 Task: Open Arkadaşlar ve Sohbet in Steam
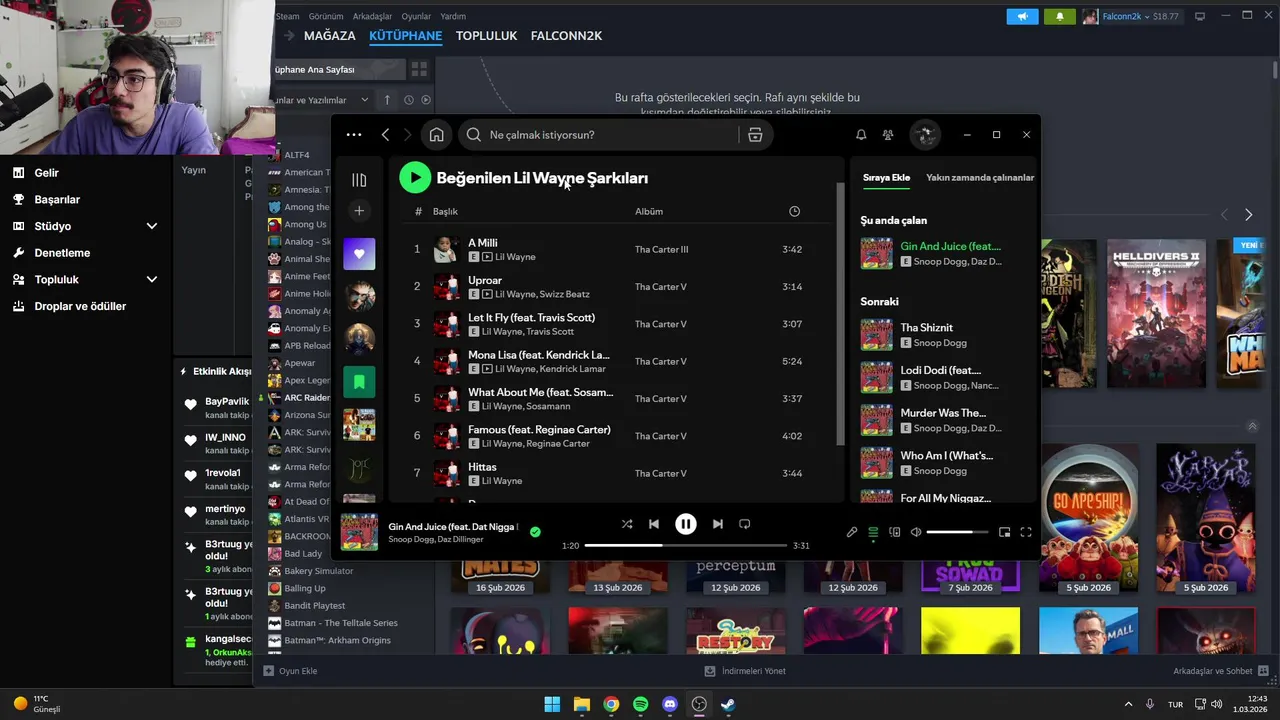pos(1221,671)
